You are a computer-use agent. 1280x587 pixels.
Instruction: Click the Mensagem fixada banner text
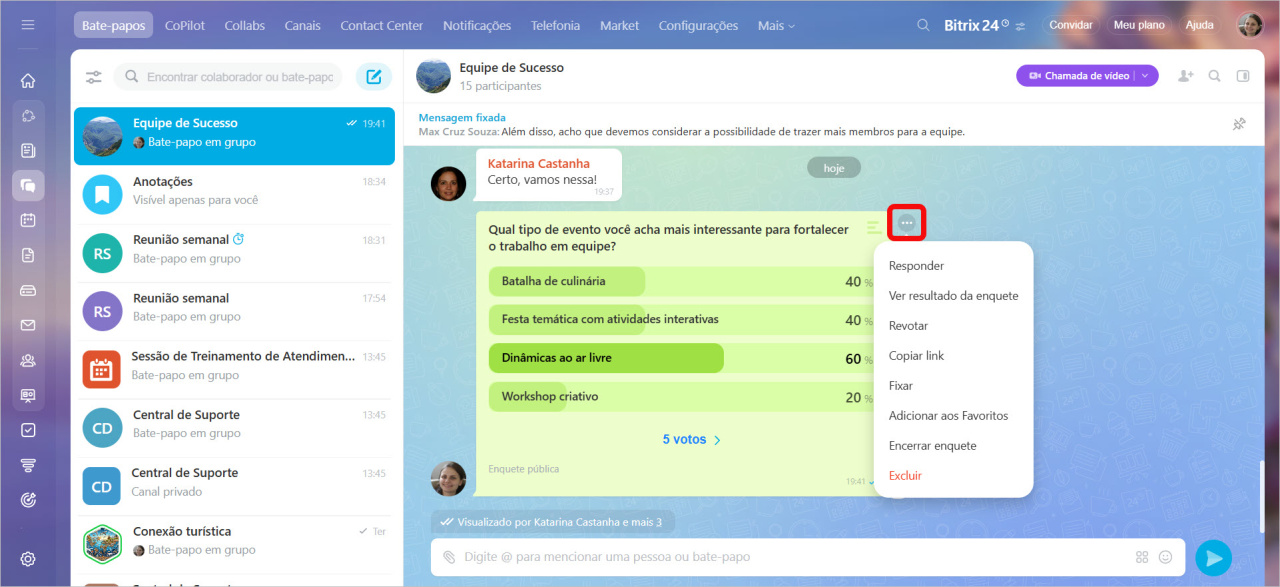pyautogui.click(x=462, y=117)
